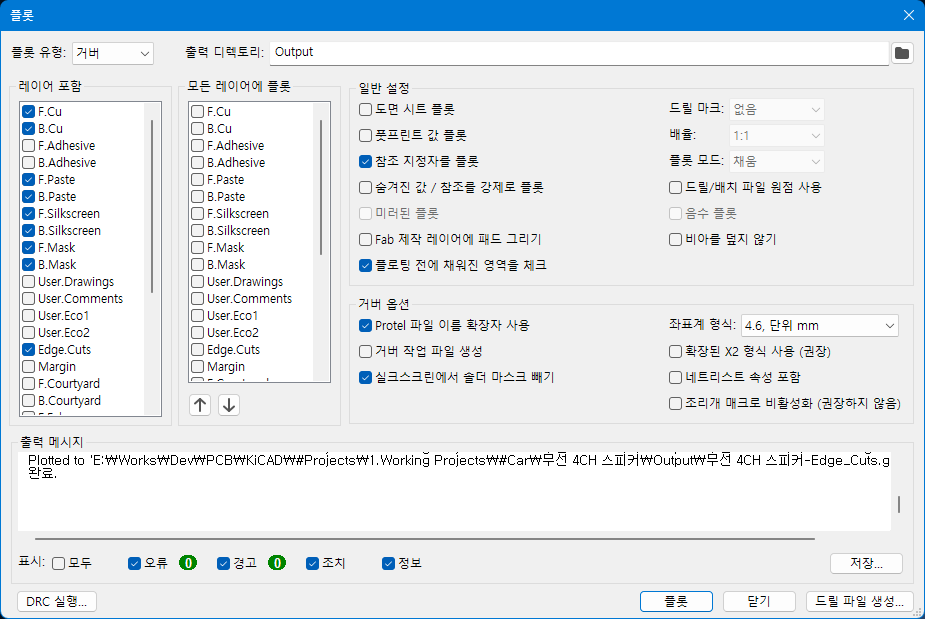Click the 플롯 button
This screenshot has height=619, width=925.
676,601
